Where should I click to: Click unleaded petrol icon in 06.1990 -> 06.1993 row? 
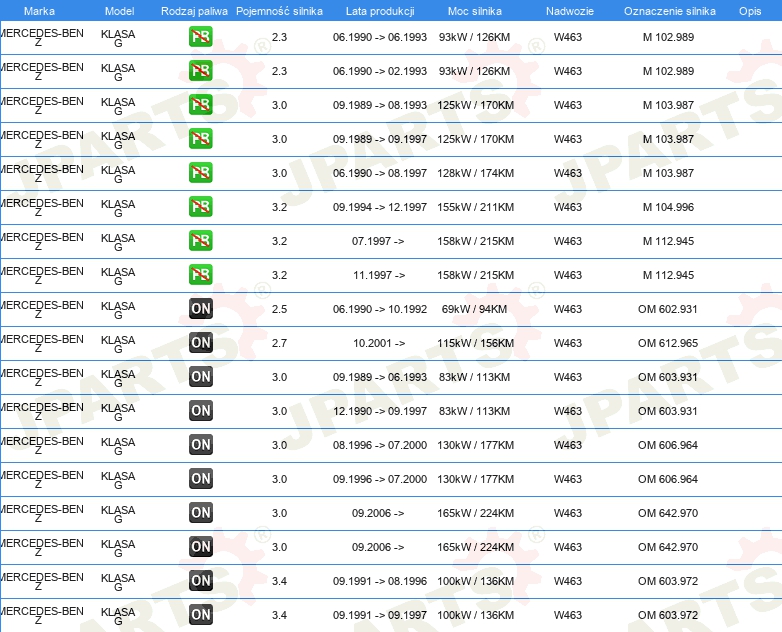[200, 37]
